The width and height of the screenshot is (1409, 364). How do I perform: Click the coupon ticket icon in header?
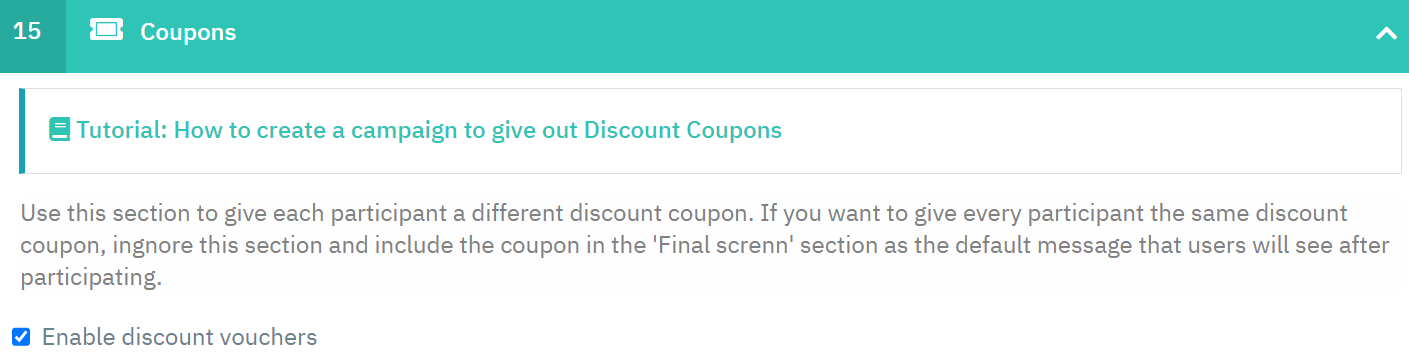106,31
